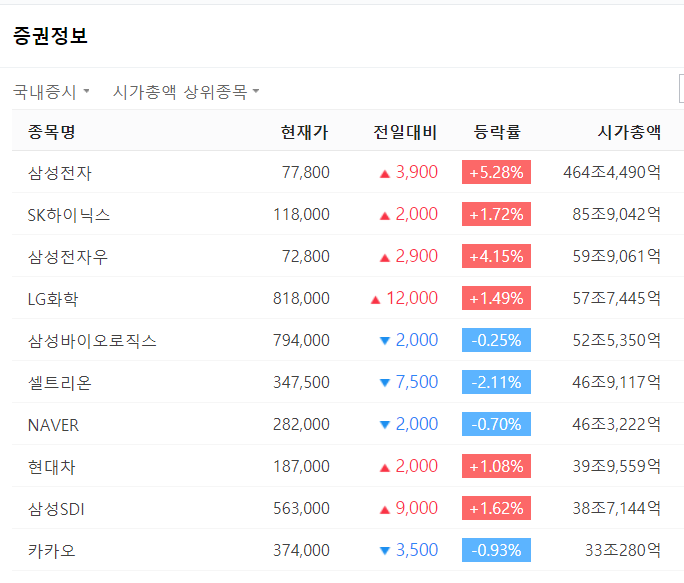The width and height of the screenshot is (684, 583).
Task: Open the 국내증시 dropdown
Action: point(51,92)
